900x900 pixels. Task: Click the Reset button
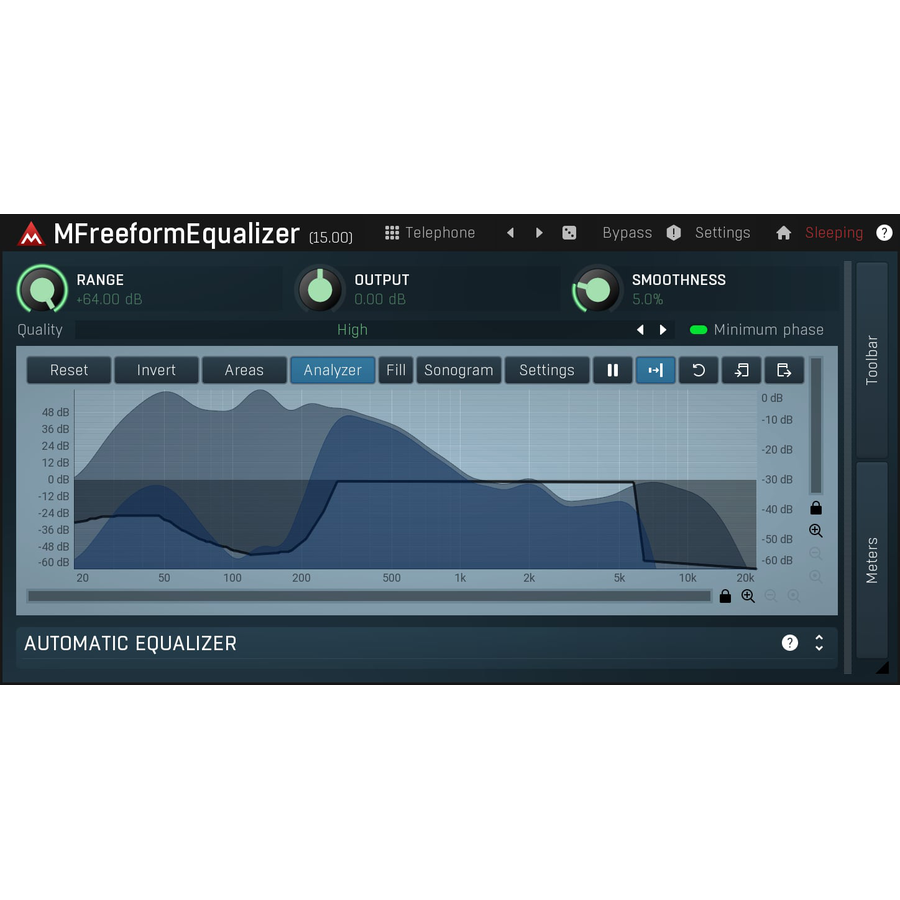point(69,370)
